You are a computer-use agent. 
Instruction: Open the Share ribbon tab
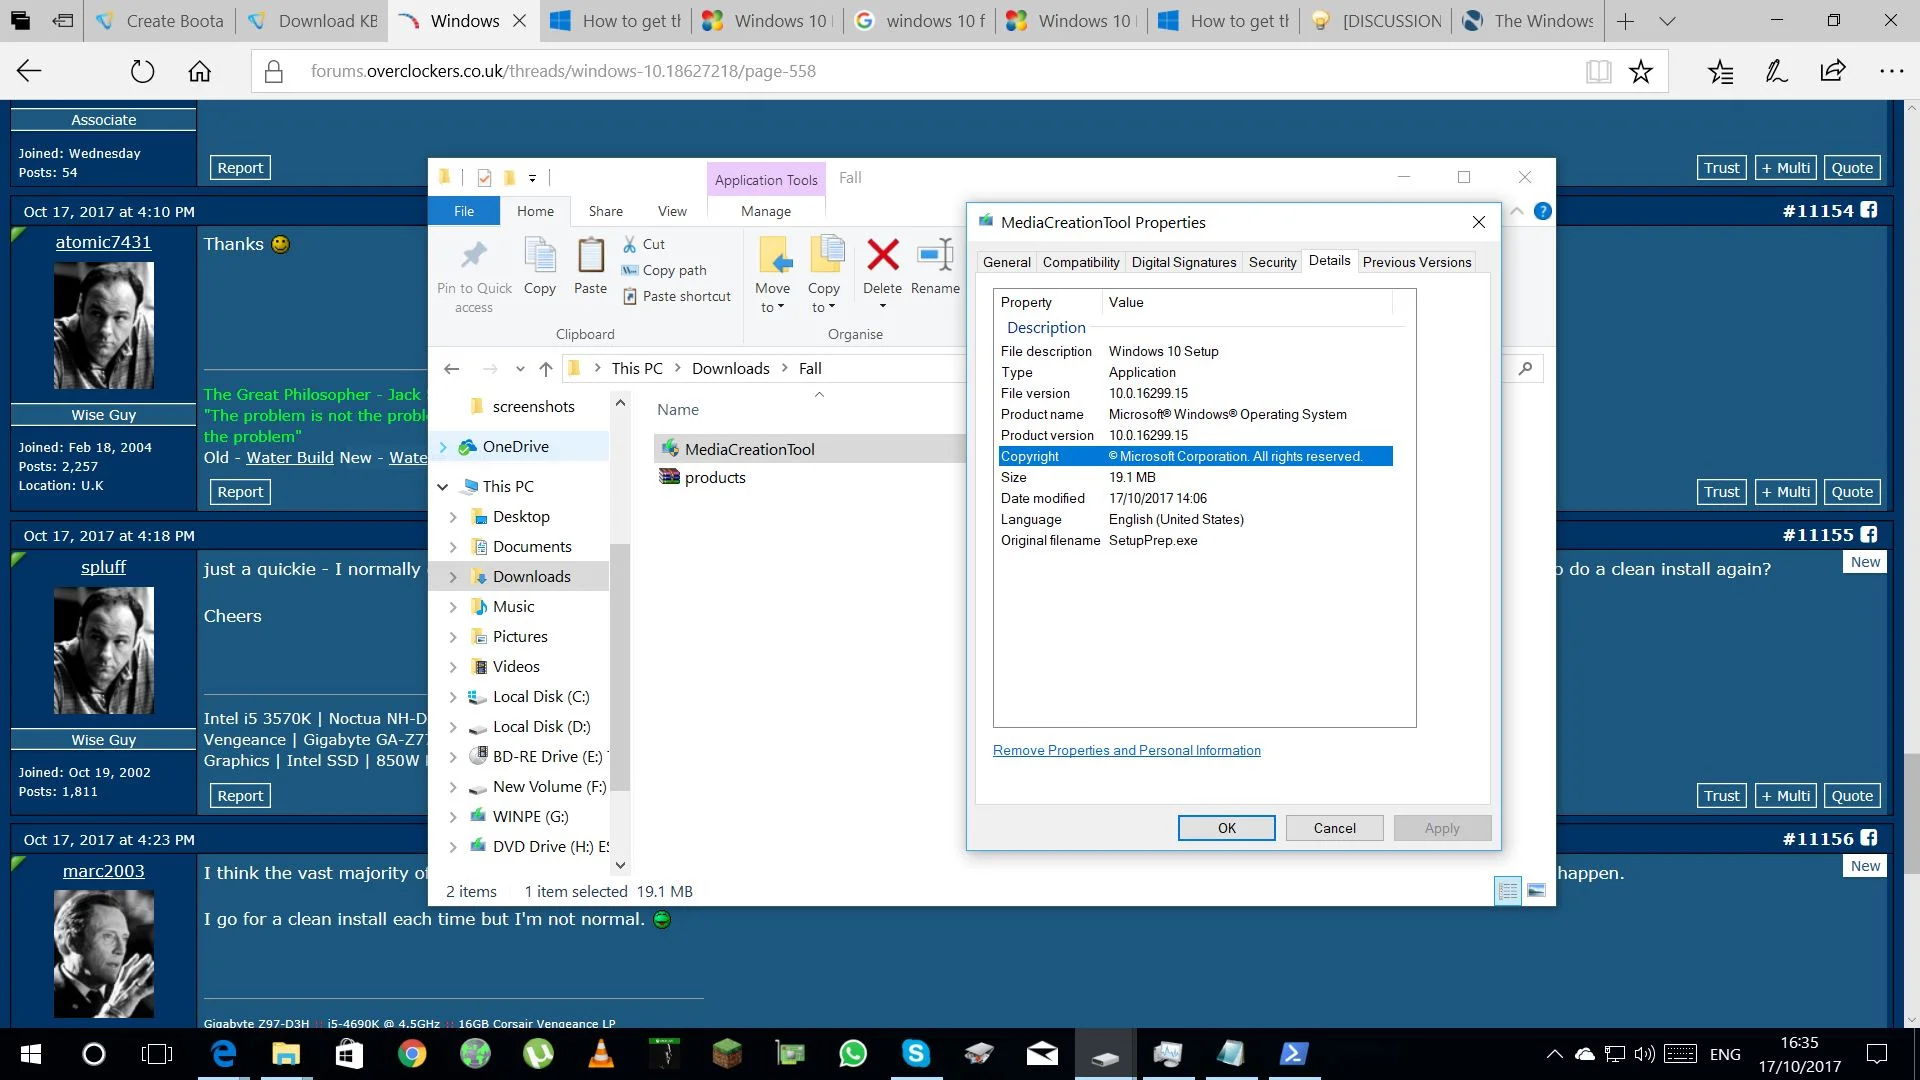605,211
